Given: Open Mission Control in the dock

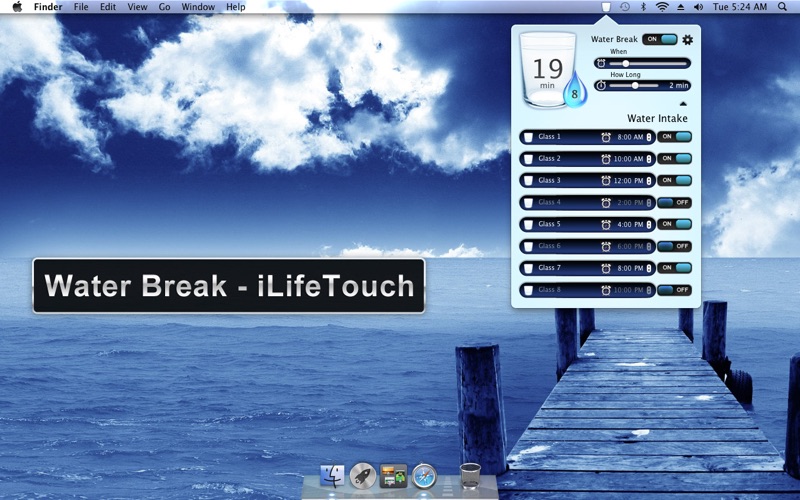Looking at the screenshot, I should coord(394,476).
